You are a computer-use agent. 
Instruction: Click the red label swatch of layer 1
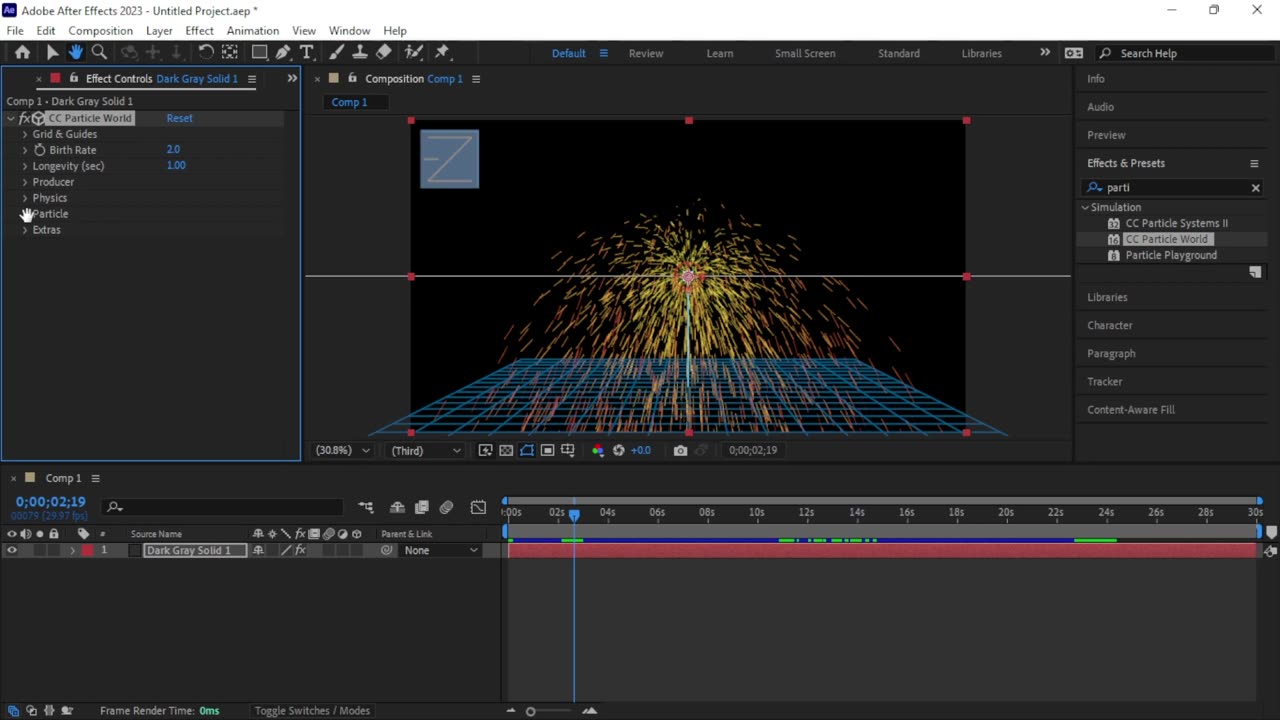click(87, 551)
